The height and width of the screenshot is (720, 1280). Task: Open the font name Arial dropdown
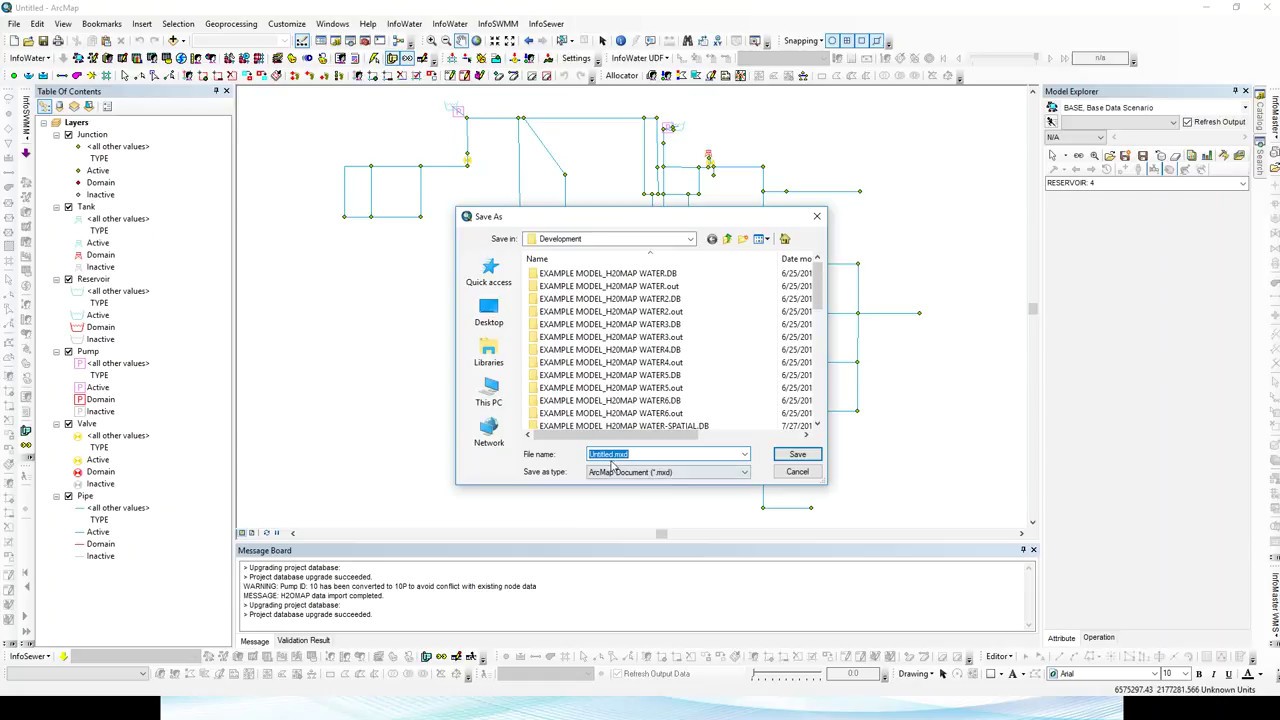pyautogui.click(x=1154, y=674)
